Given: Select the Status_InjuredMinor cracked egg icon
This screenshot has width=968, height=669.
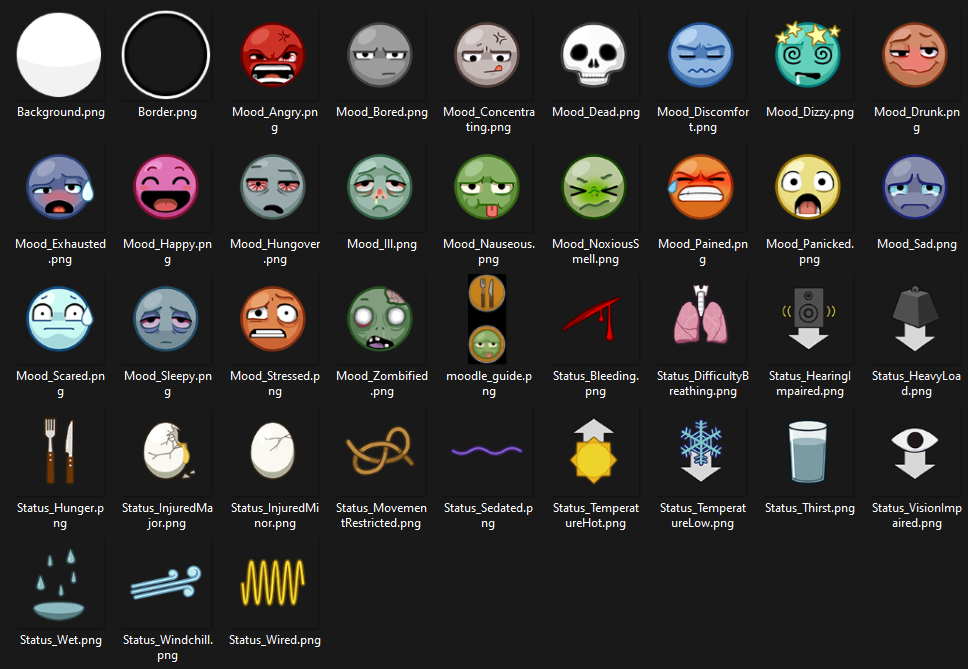Looking at the screenshot, I should coord(273,451).
